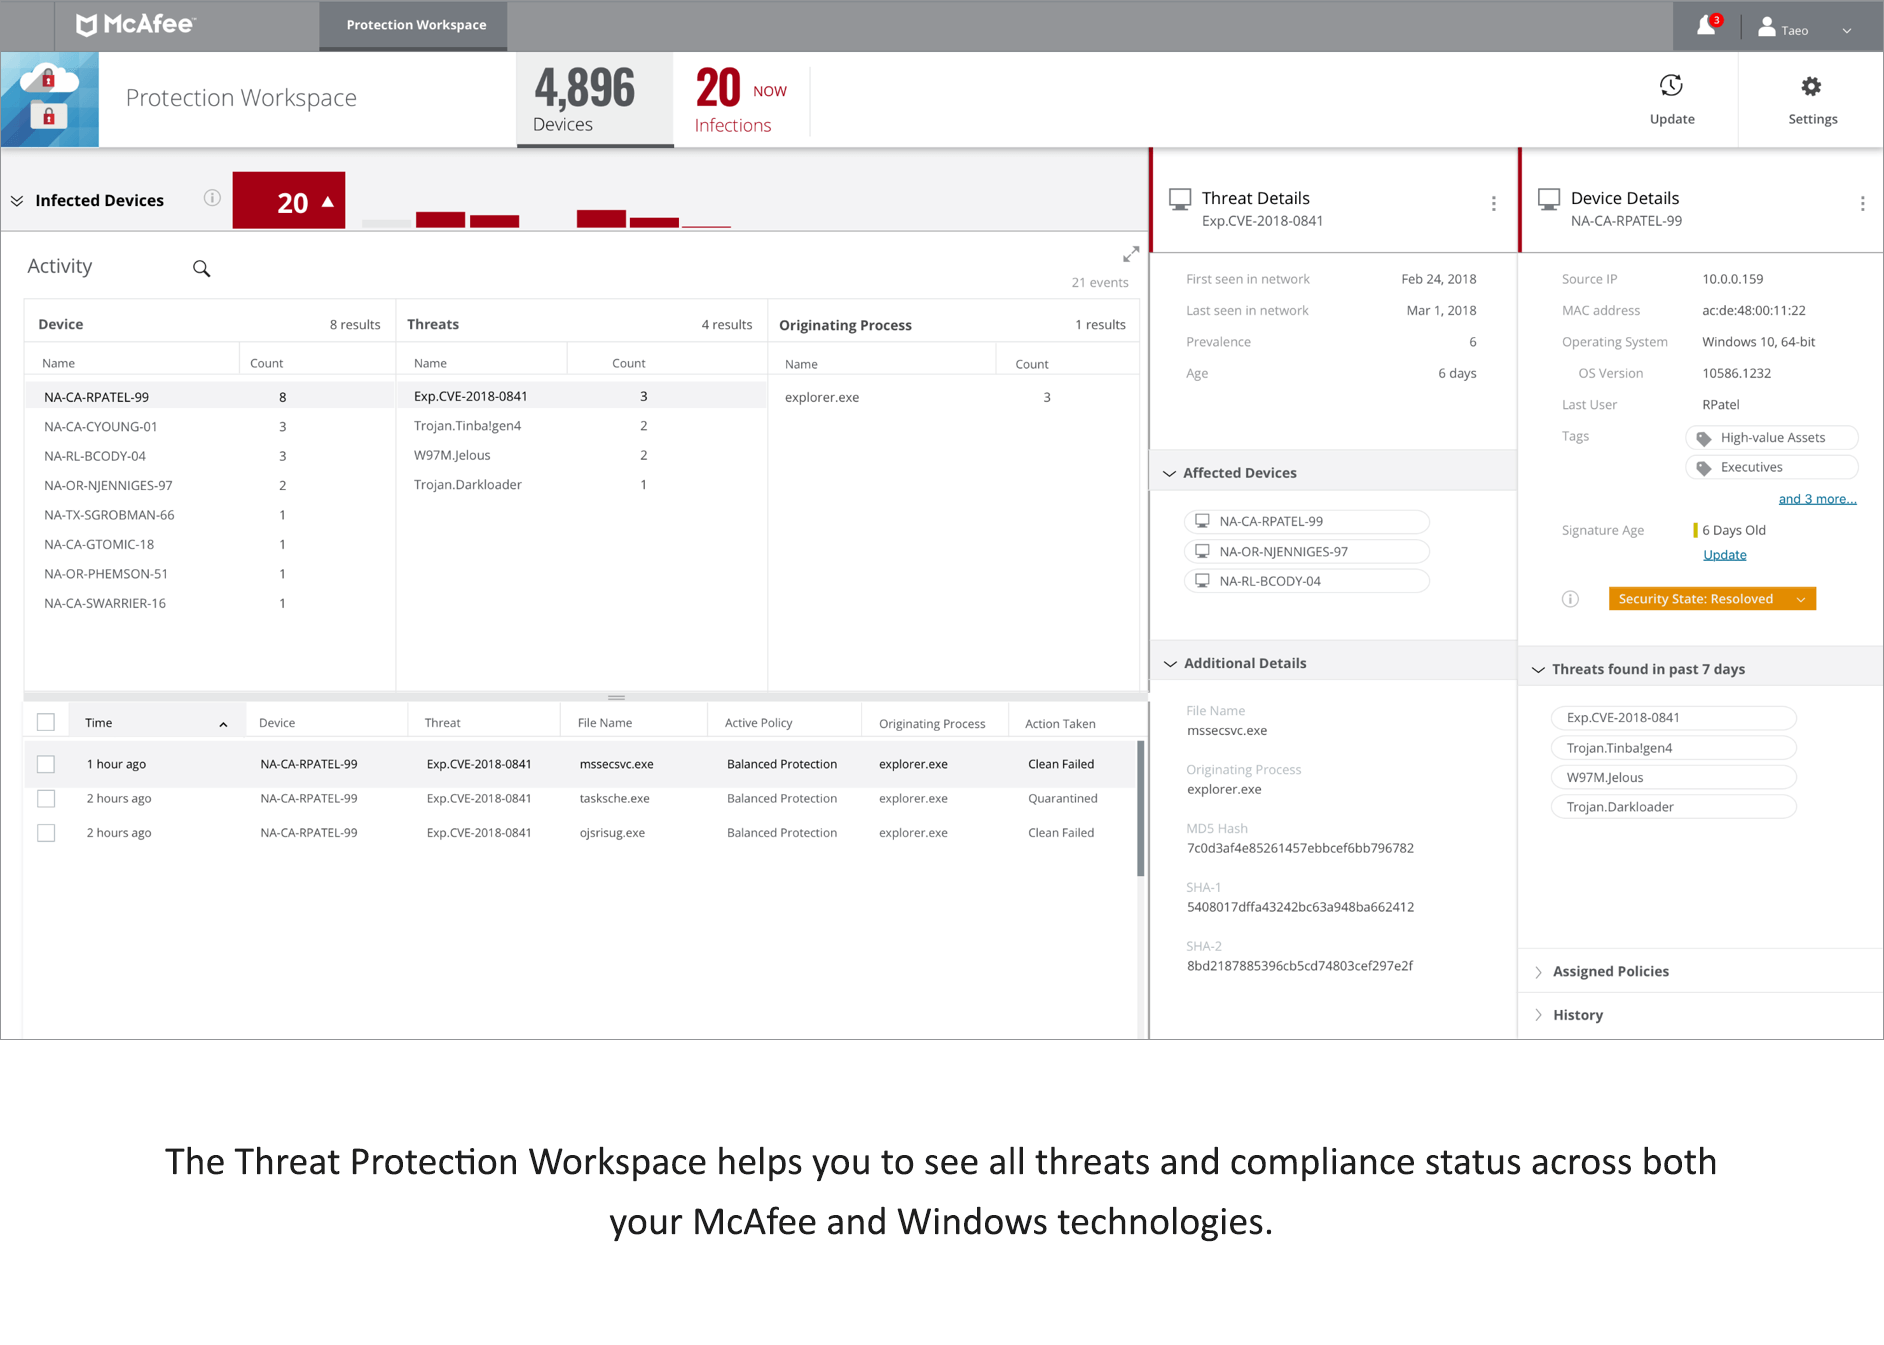Expand the Assigned Policies section

pos(1538,972)
